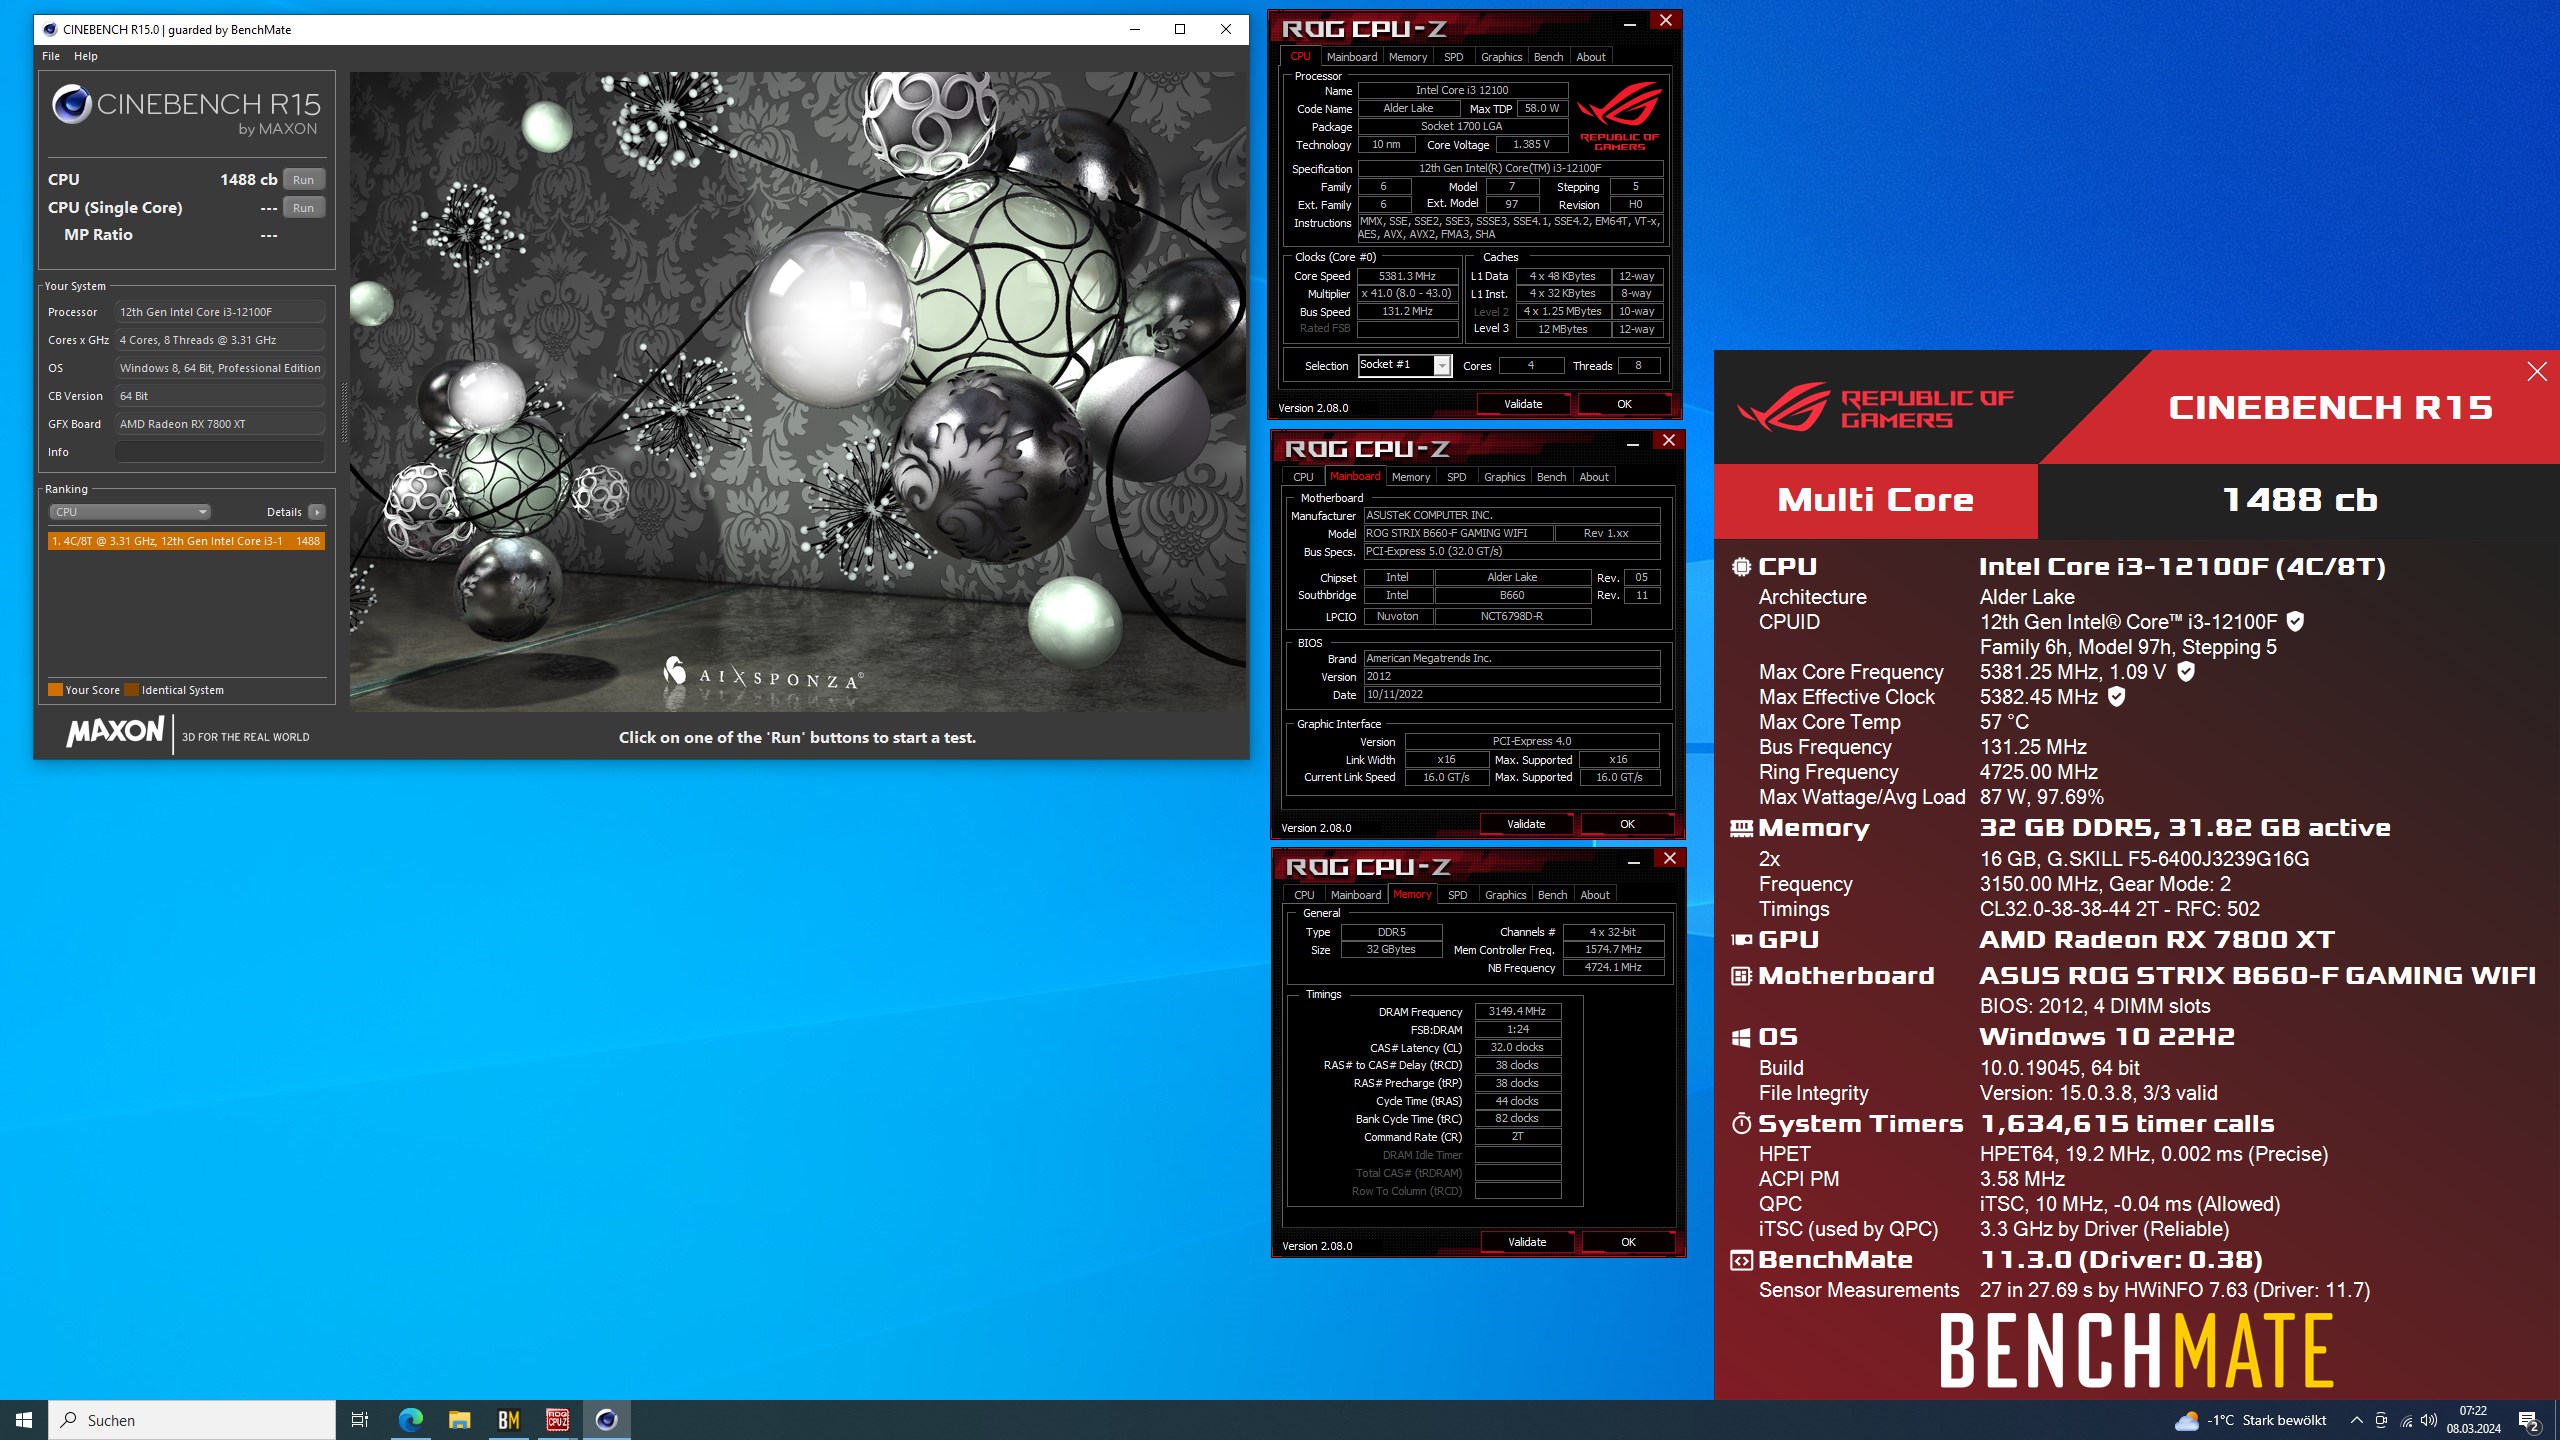Open Graphics tab in top CPU-Z window
Screen dimensions: 2560x1440
point(1501,57)
